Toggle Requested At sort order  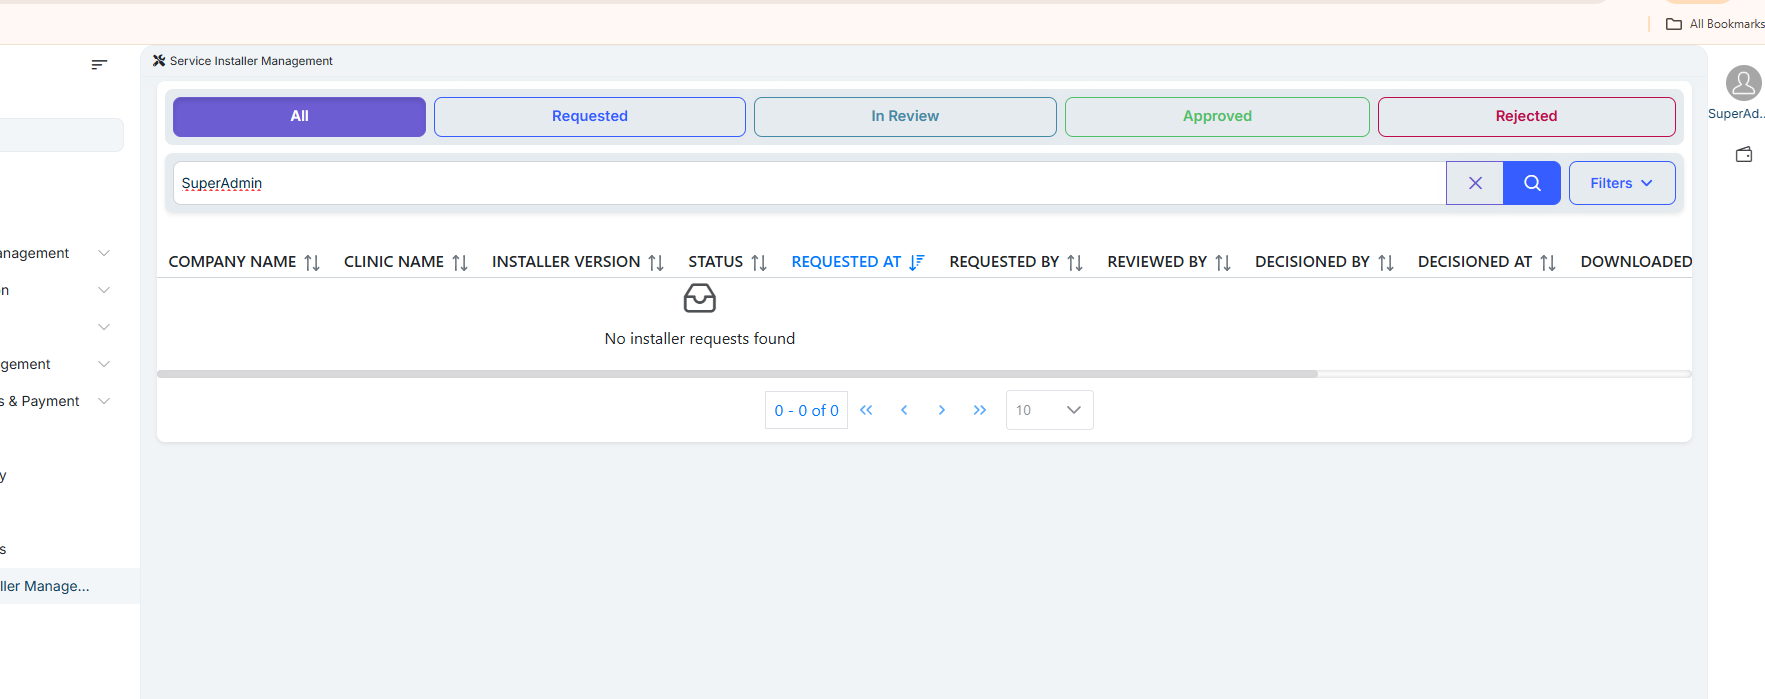[x=916, y=262]
